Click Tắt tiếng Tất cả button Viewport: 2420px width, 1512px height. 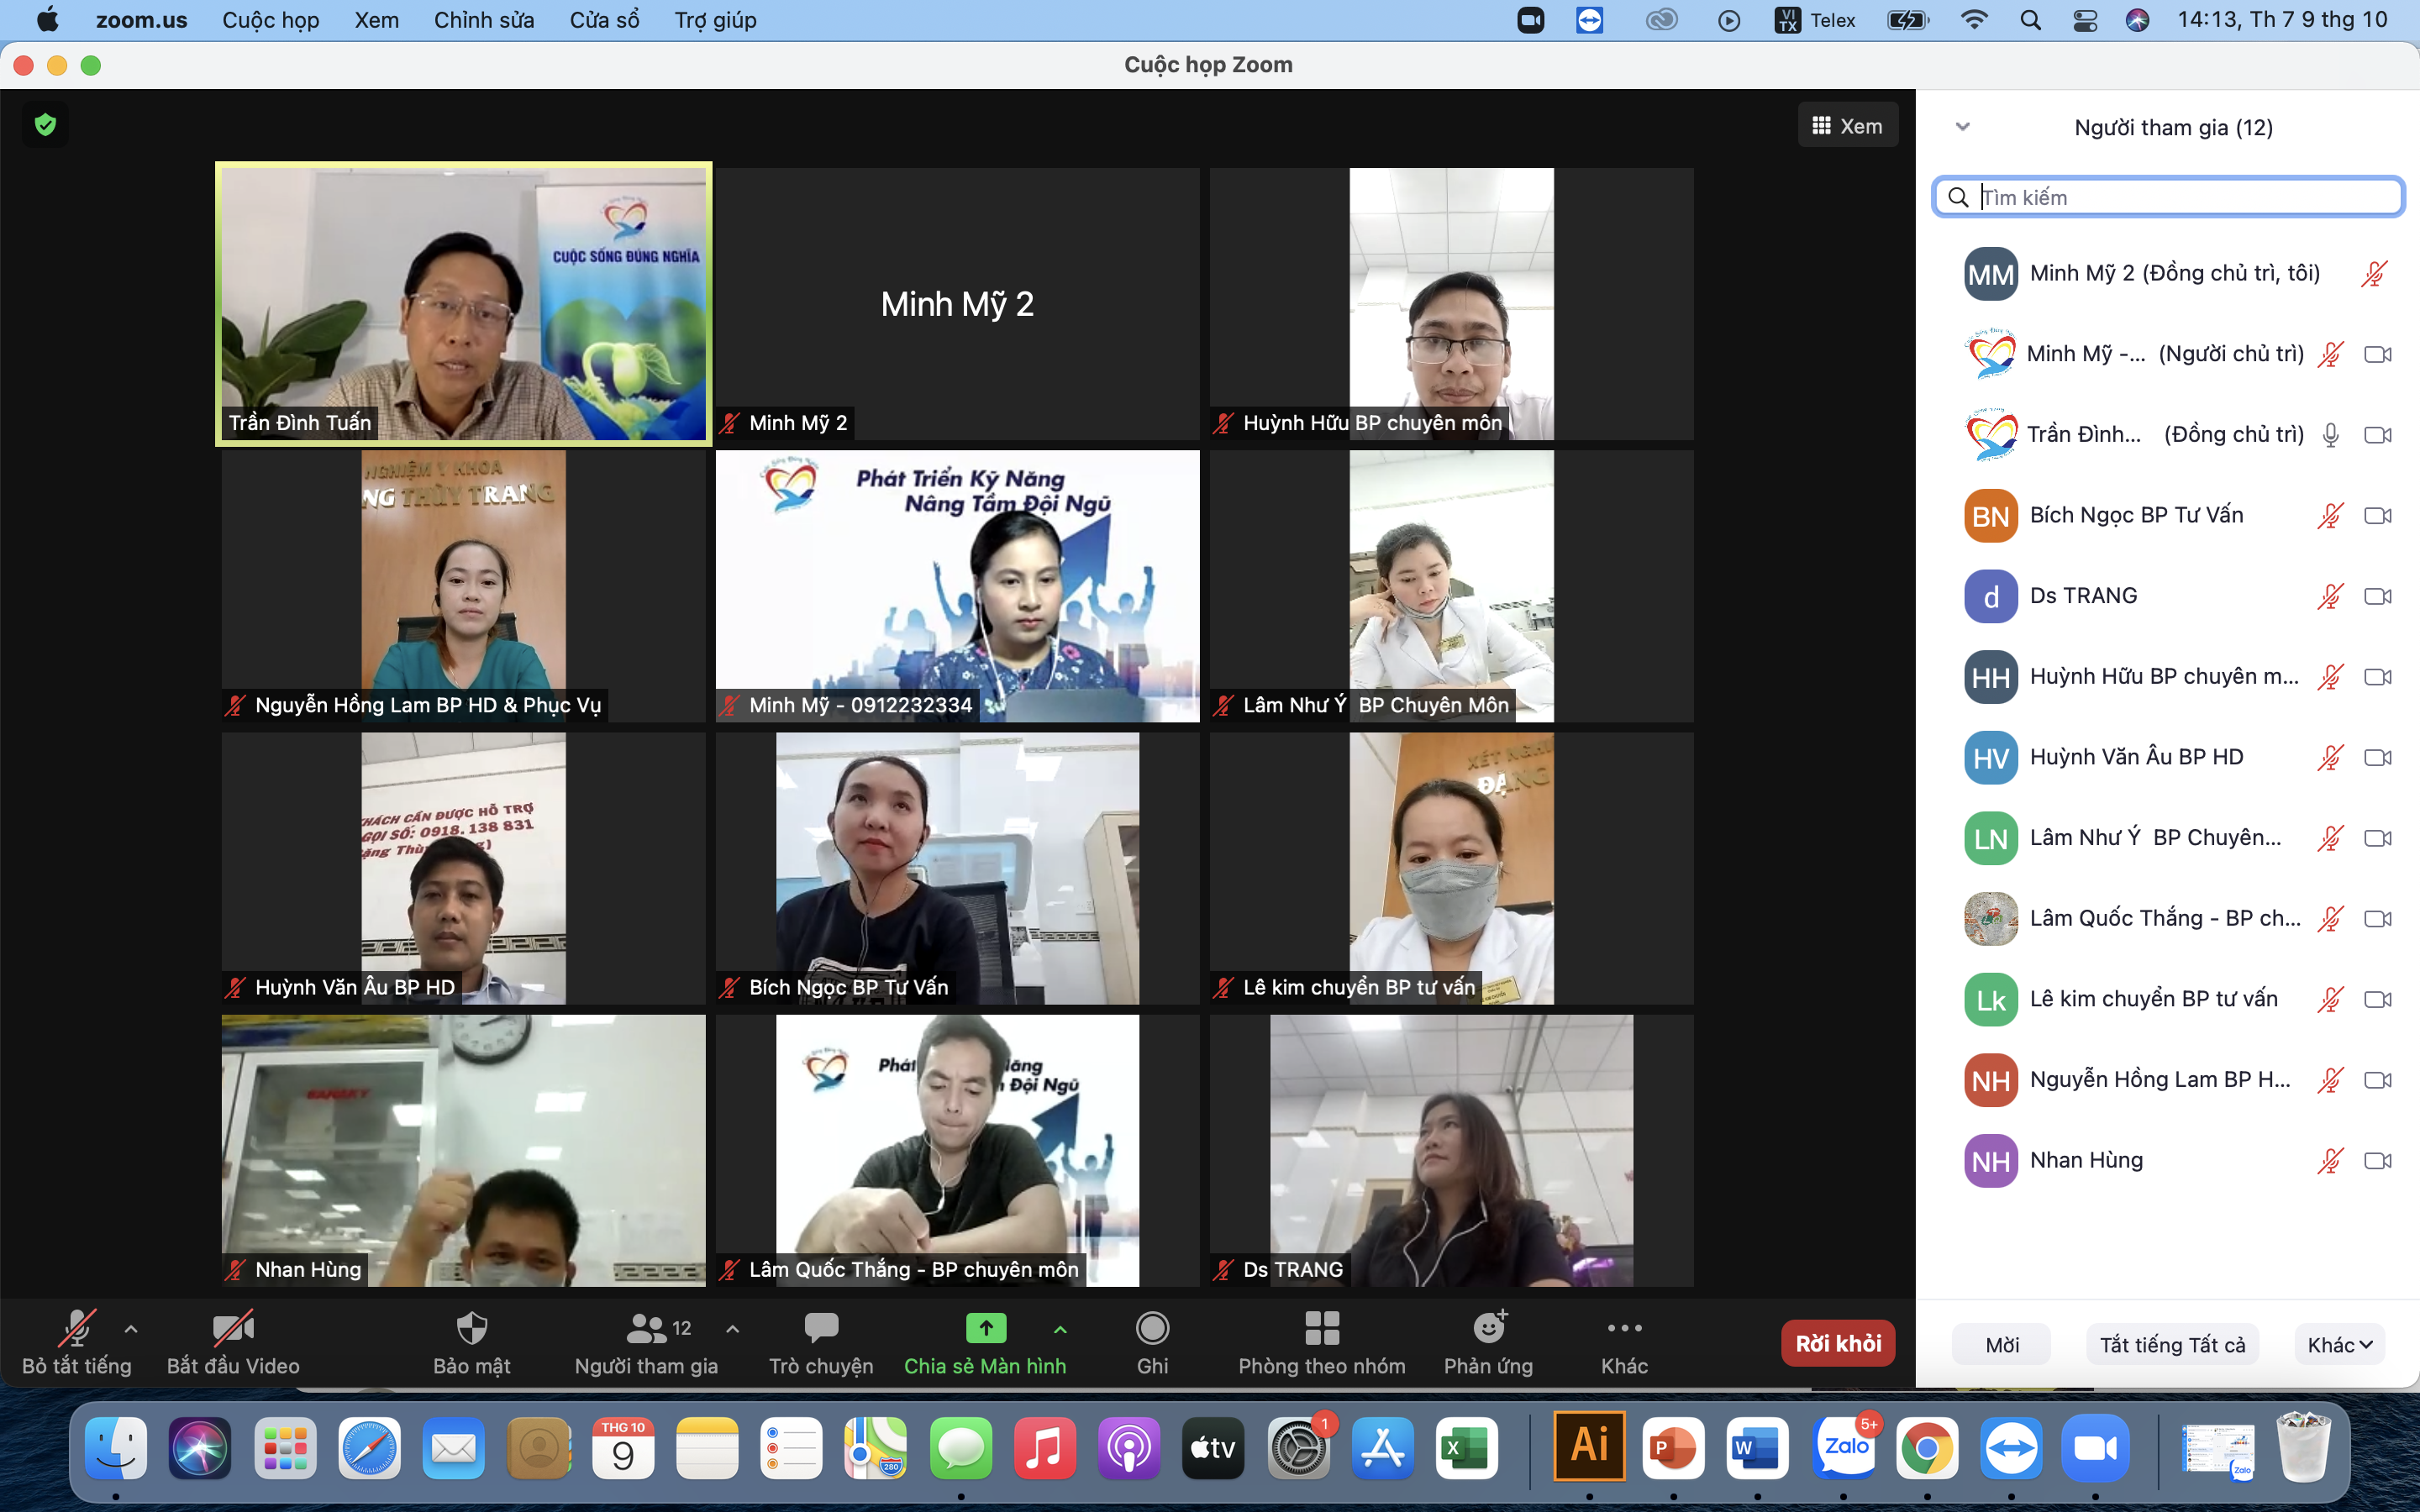tap(2172, 1345)
